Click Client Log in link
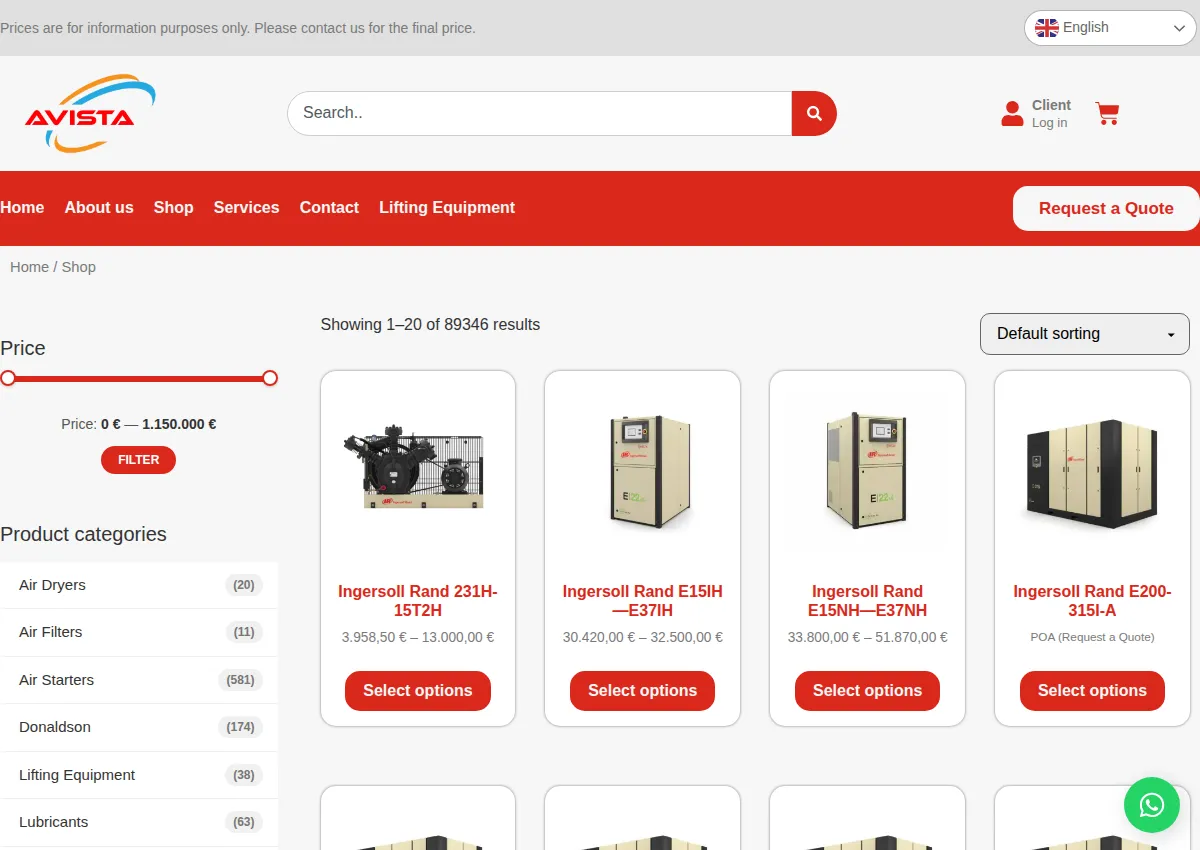The width and height of the screenshot is (1200, 850). point(1051,113)
